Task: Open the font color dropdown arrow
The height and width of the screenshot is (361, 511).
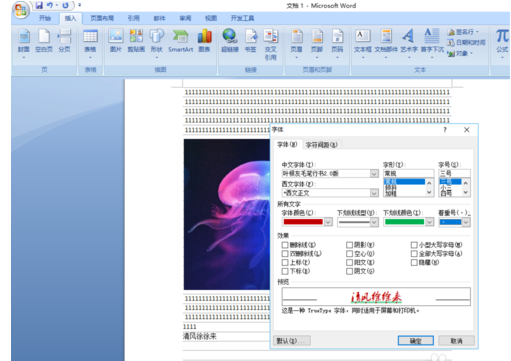Action: [328, 222]
